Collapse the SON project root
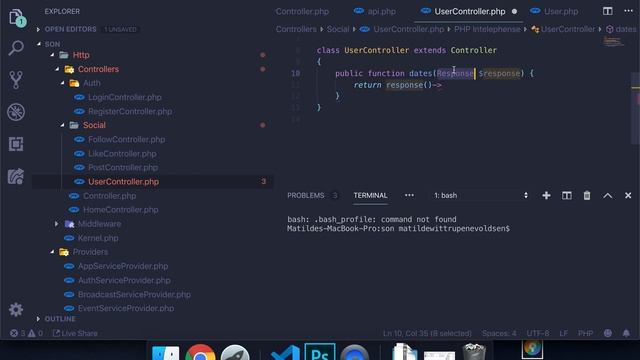This screenshot has width=640, height=360. [x=39, y=44]
